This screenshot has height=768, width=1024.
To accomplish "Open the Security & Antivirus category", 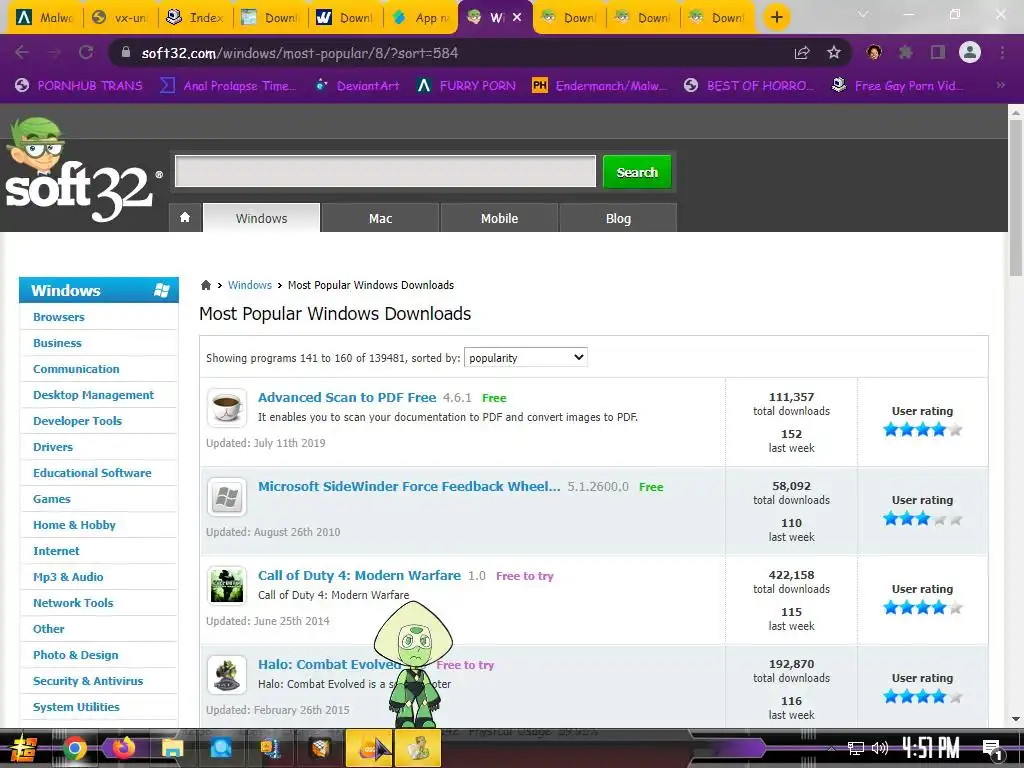I will pyautogui.click(x=88, y=680).
